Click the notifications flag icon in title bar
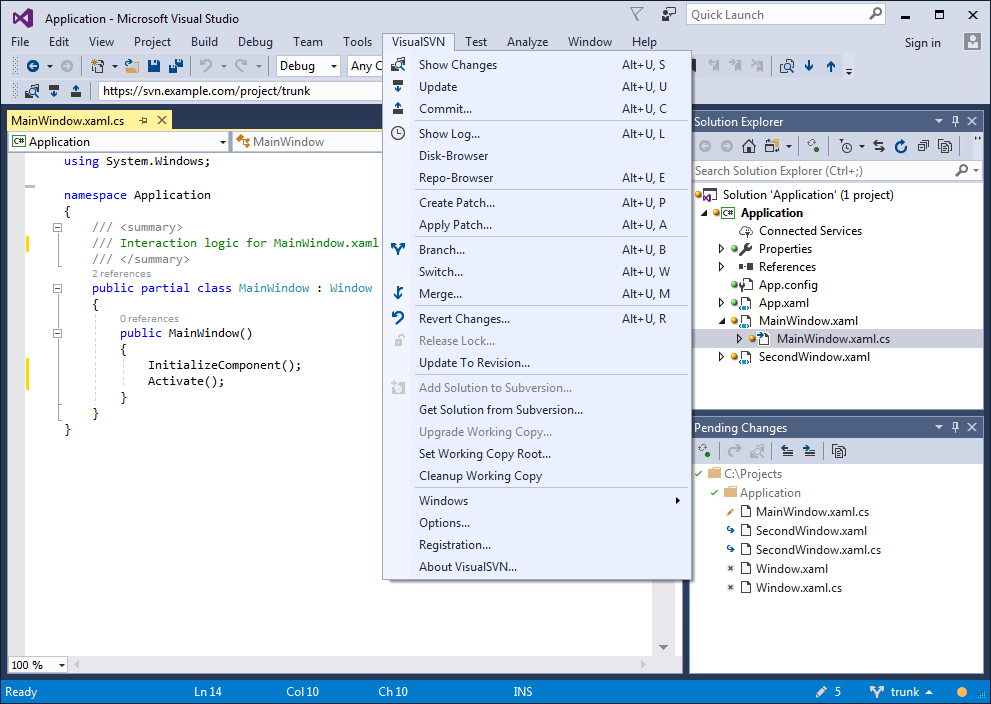 pos(637,14)
